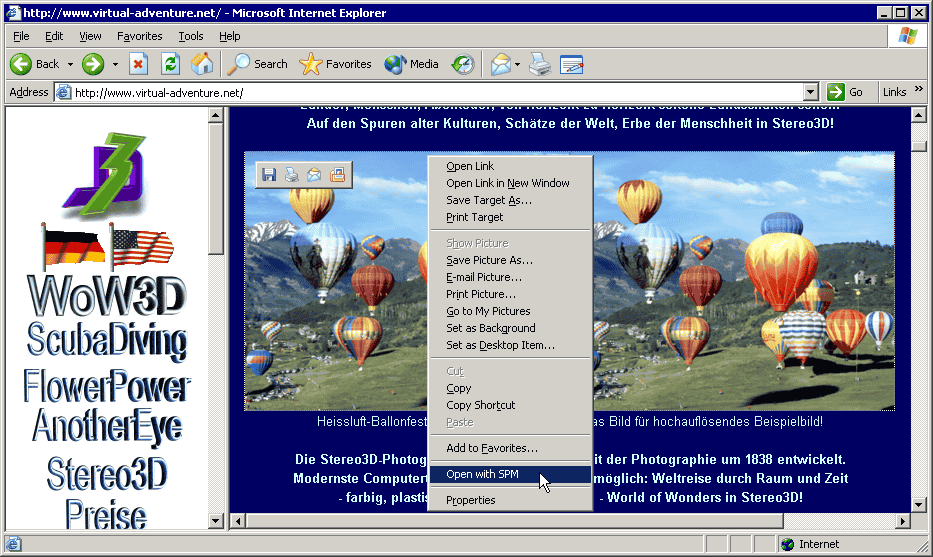Viewport: 933px width, 557px height.
Task: Select Go to My Pictures
Action: tap(511, 311)
